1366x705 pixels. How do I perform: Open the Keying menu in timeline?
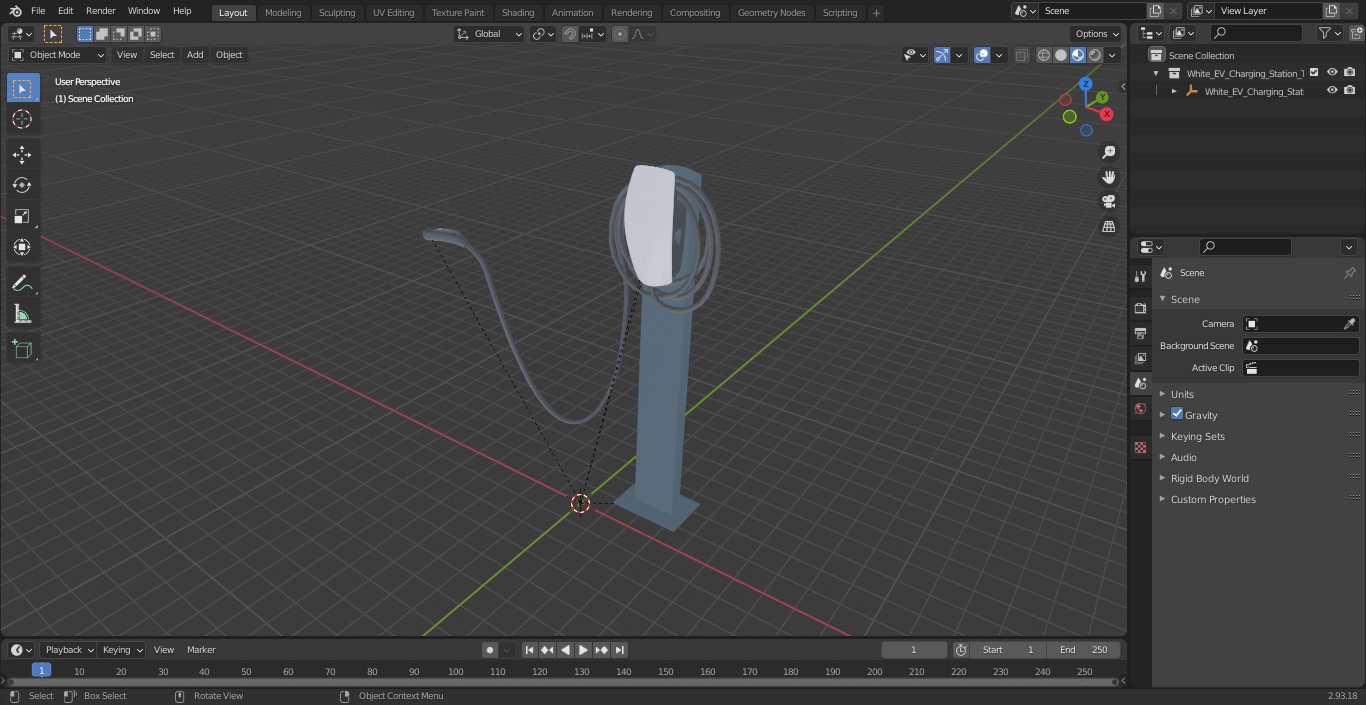pos(121,650)
